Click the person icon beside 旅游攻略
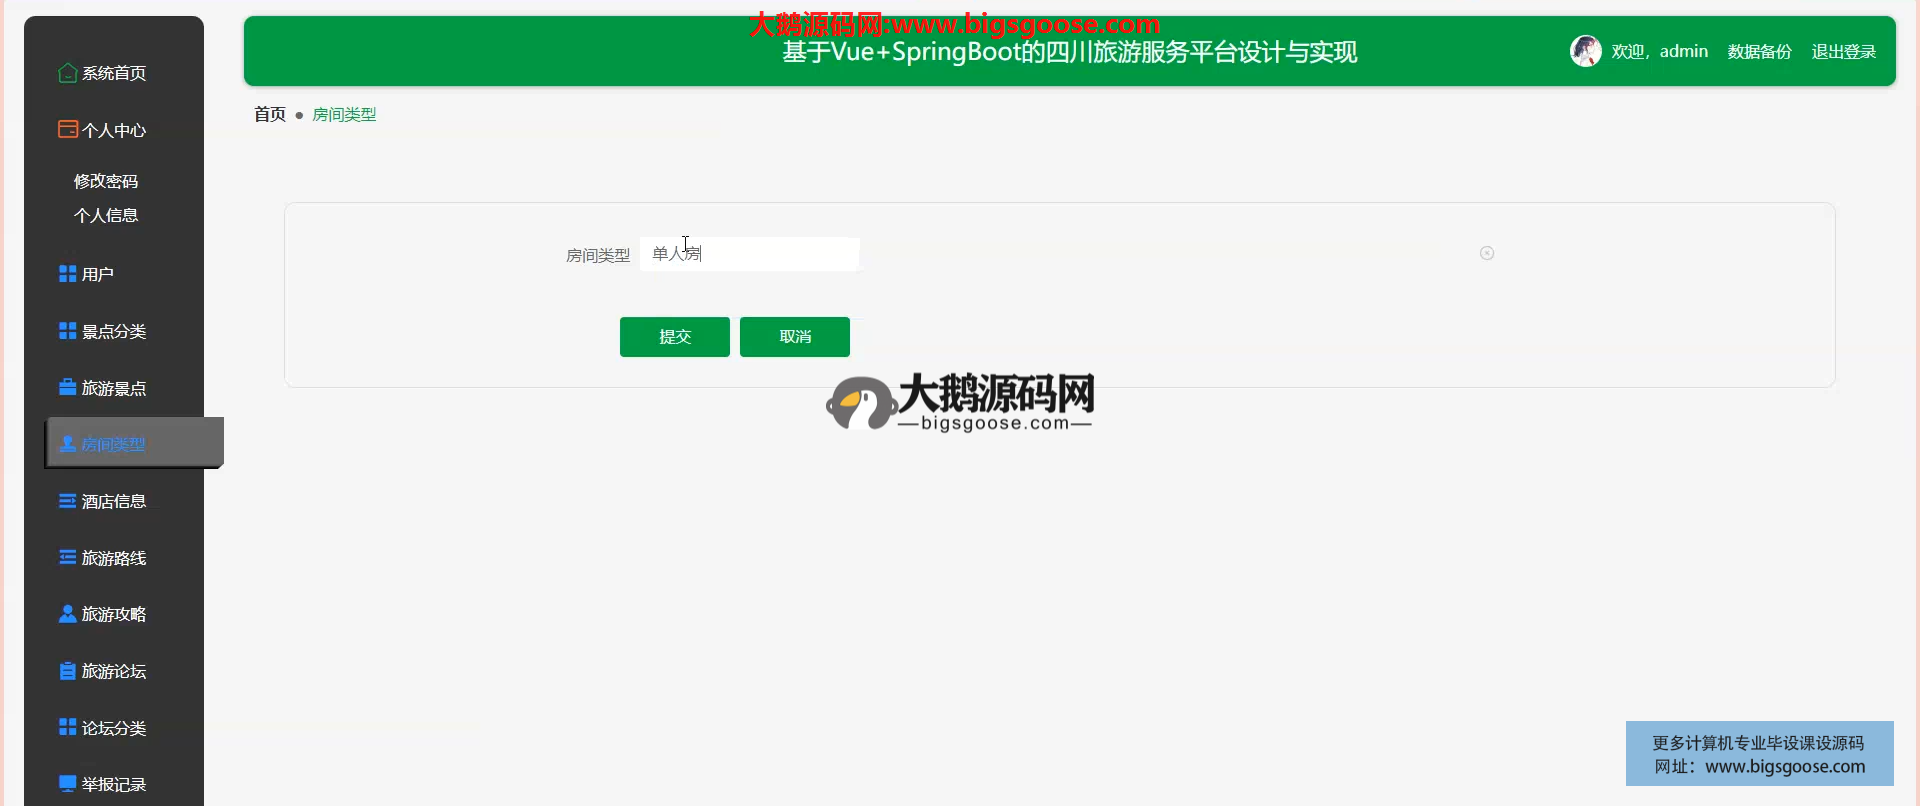Screen dimensions: 1920x806 (67, 614)
